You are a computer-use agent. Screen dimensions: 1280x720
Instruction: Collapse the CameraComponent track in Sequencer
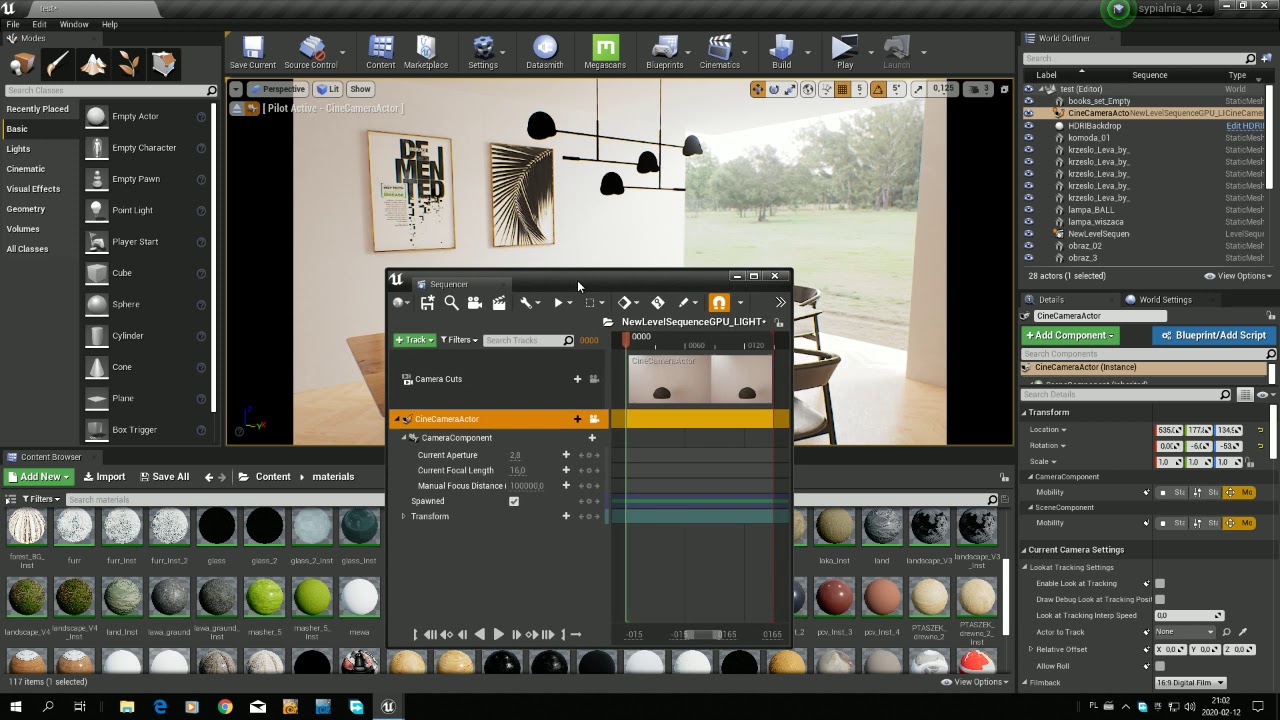coord(404,438)
